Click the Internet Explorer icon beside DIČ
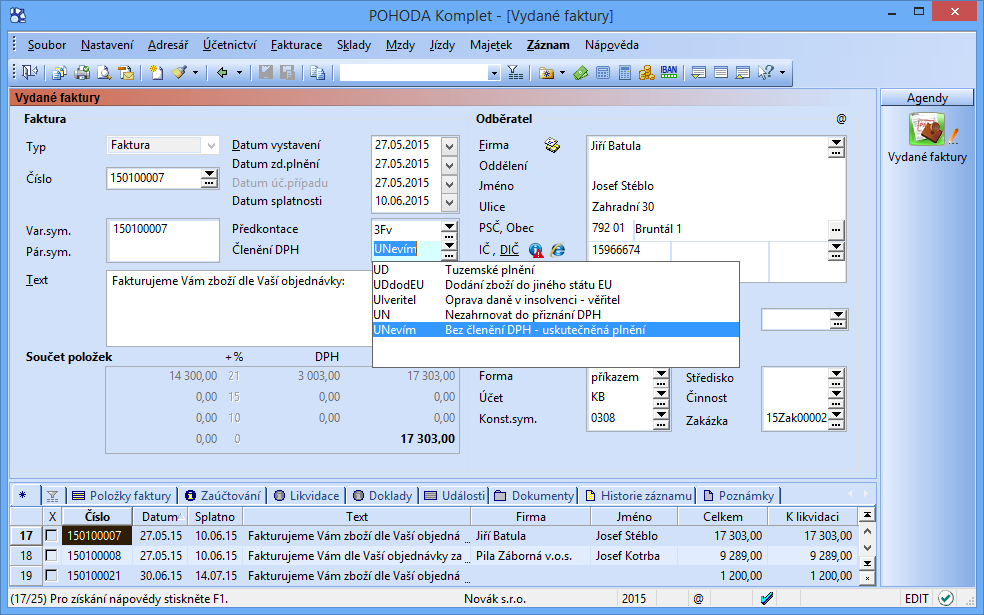This screenshot has height=615, width=984. (x=557, y=250)
